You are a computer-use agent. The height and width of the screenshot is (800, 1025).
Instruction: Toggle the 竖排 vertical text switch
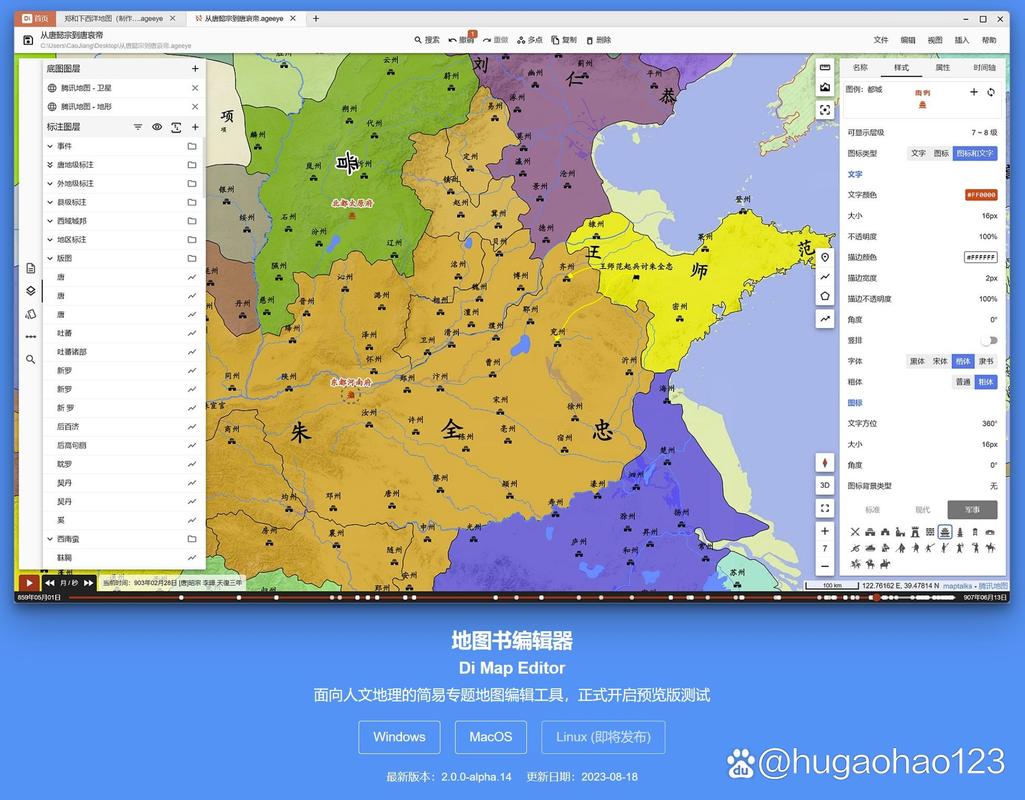click(x=990, y=341)
